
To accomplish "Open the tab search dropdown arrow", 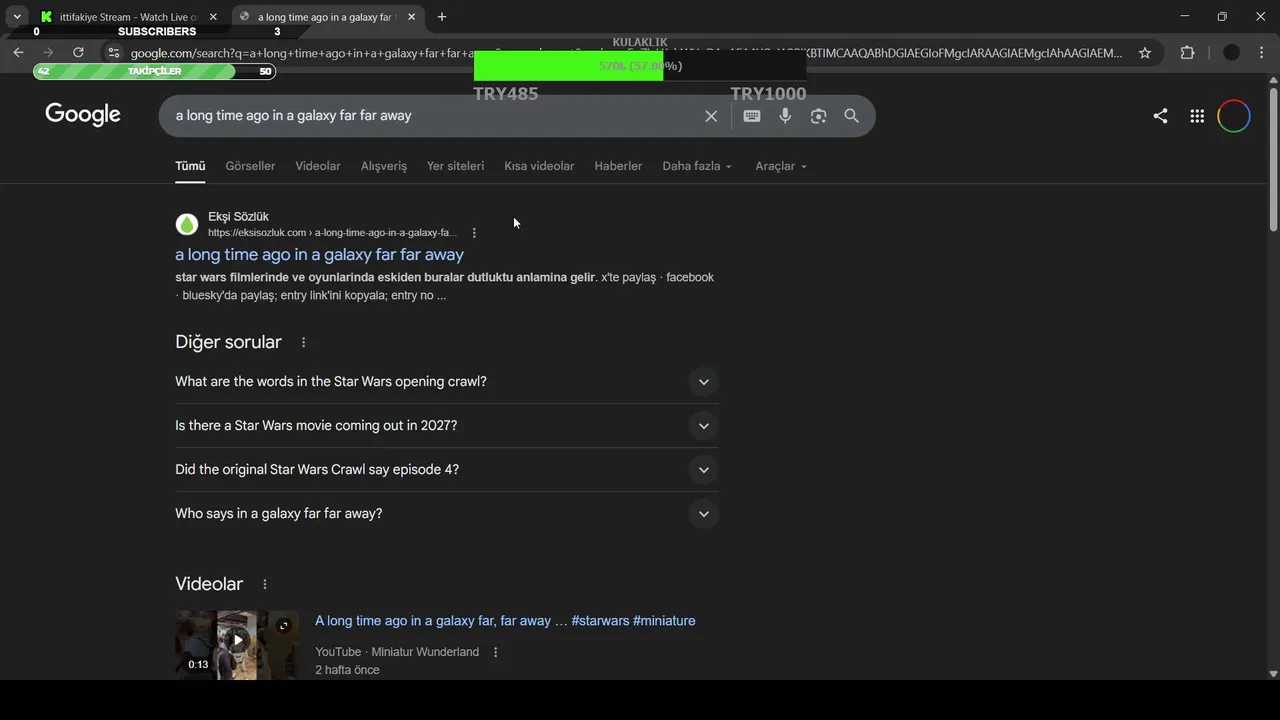I will pos(17,17).
